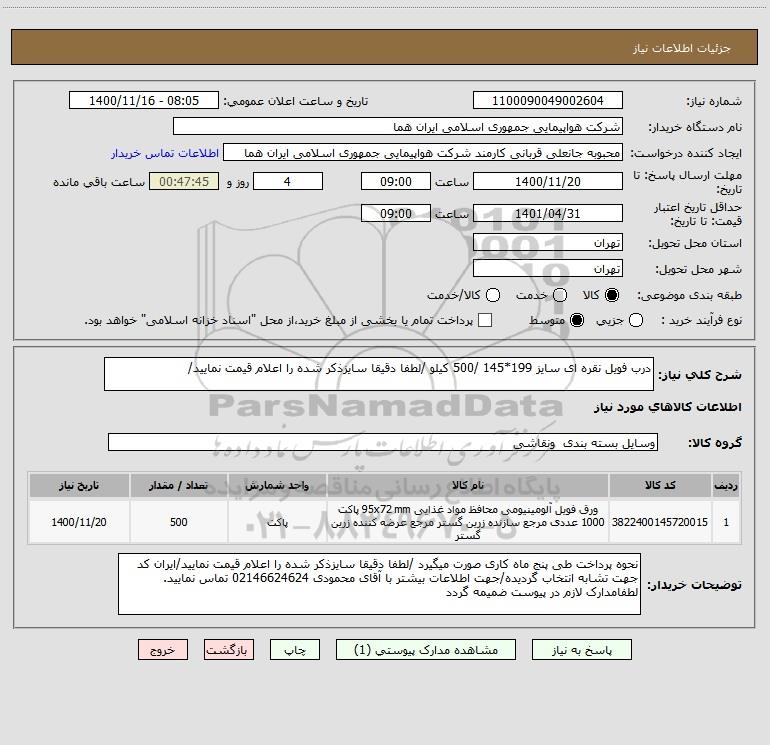The image size is (770, 745).
Task: Click the response deadline 09:00 time field
Action: coord(396,181)
